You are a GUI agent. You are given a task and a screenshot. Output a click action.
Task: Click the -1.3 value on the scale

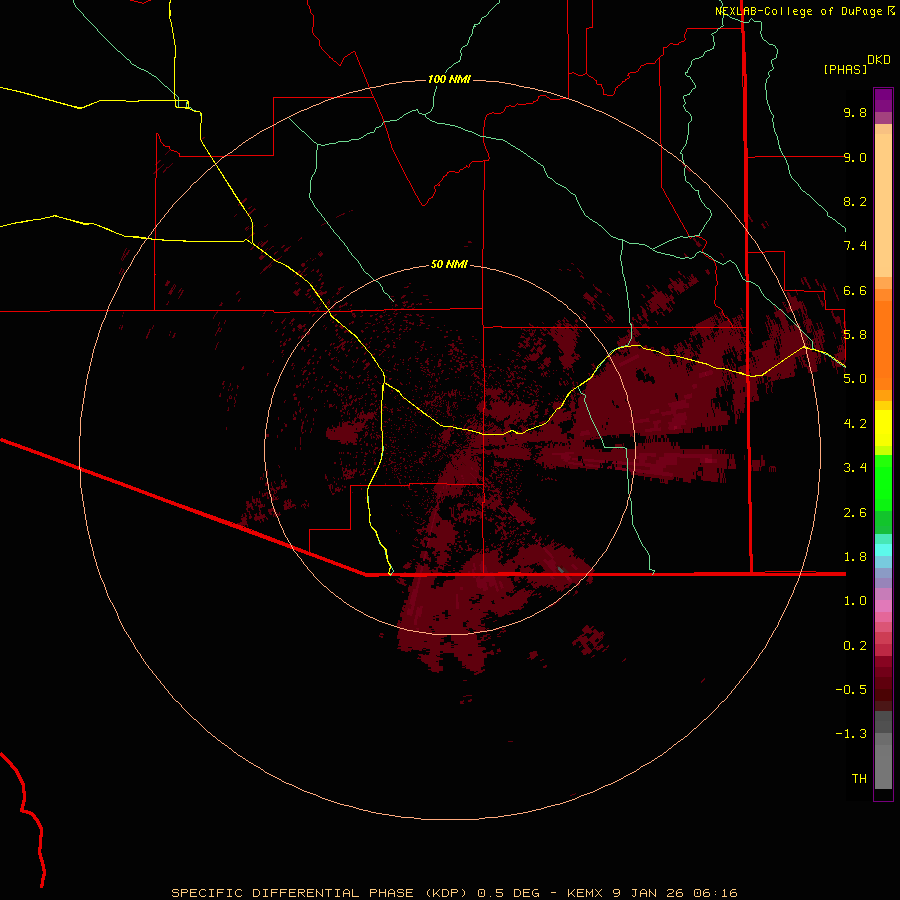(851, 734)
